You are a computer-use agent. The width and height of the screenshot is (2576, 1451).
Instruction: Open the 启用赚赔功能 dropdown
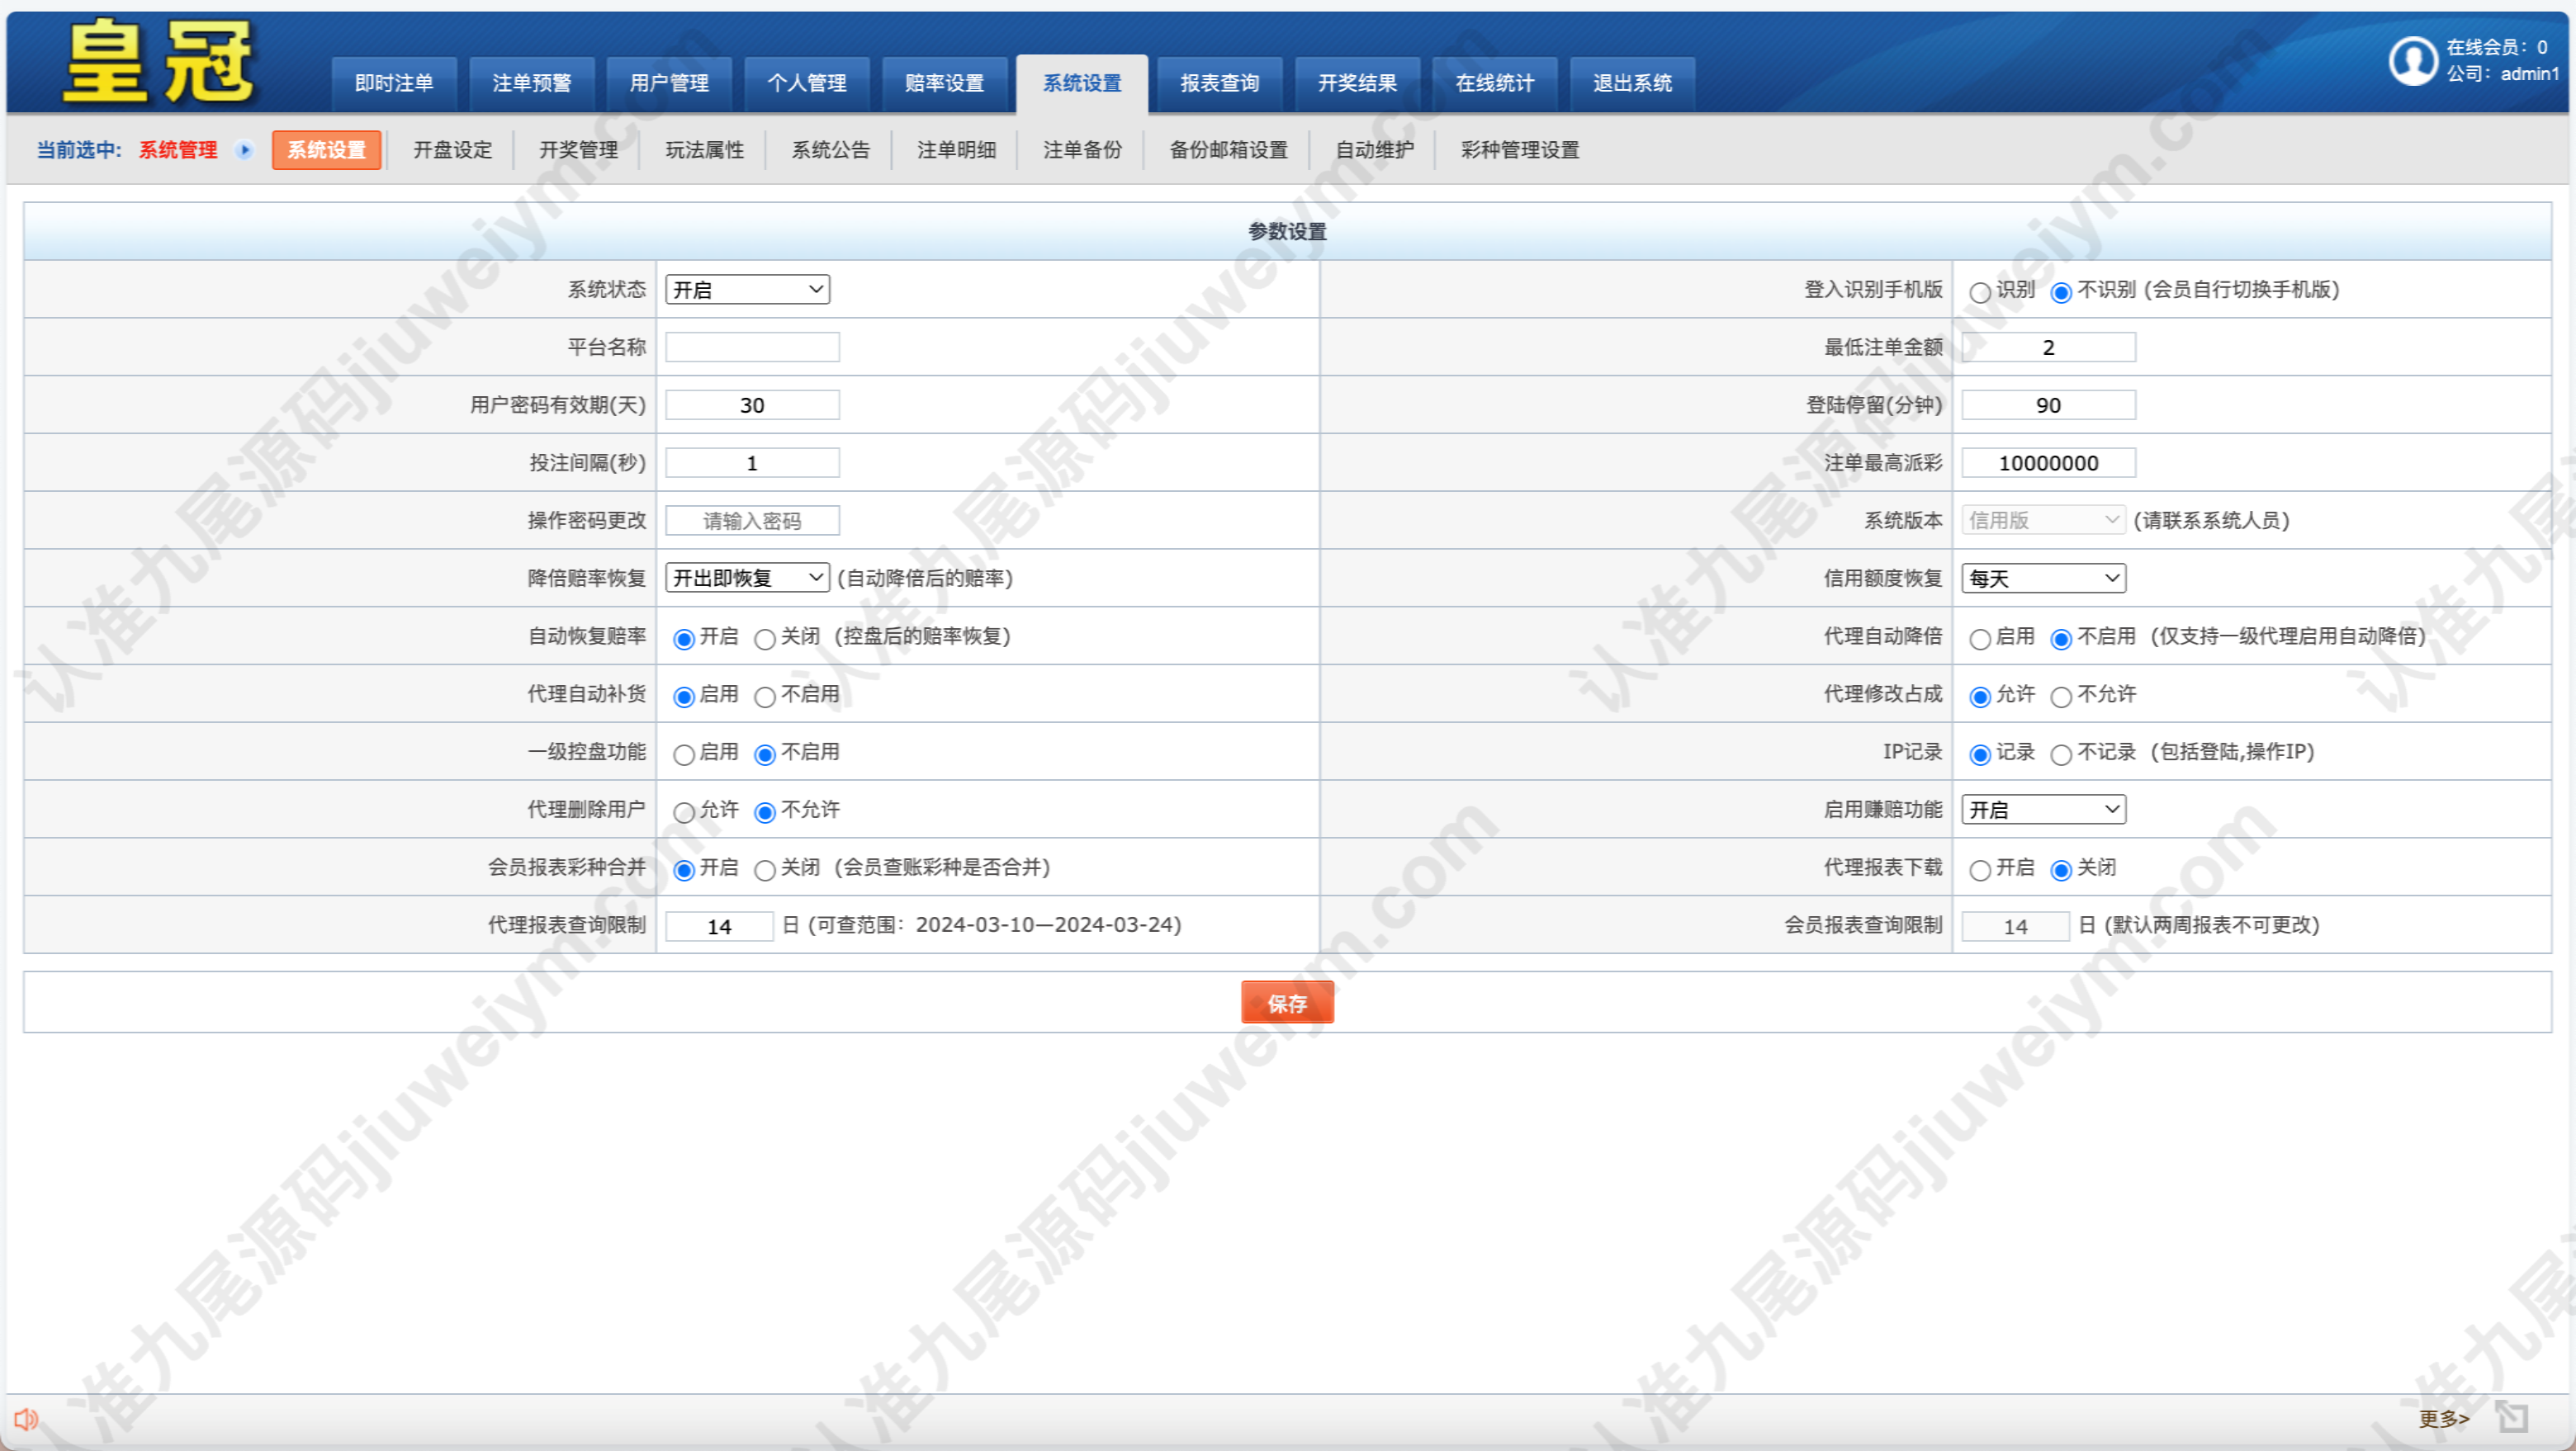(2043, 809)
